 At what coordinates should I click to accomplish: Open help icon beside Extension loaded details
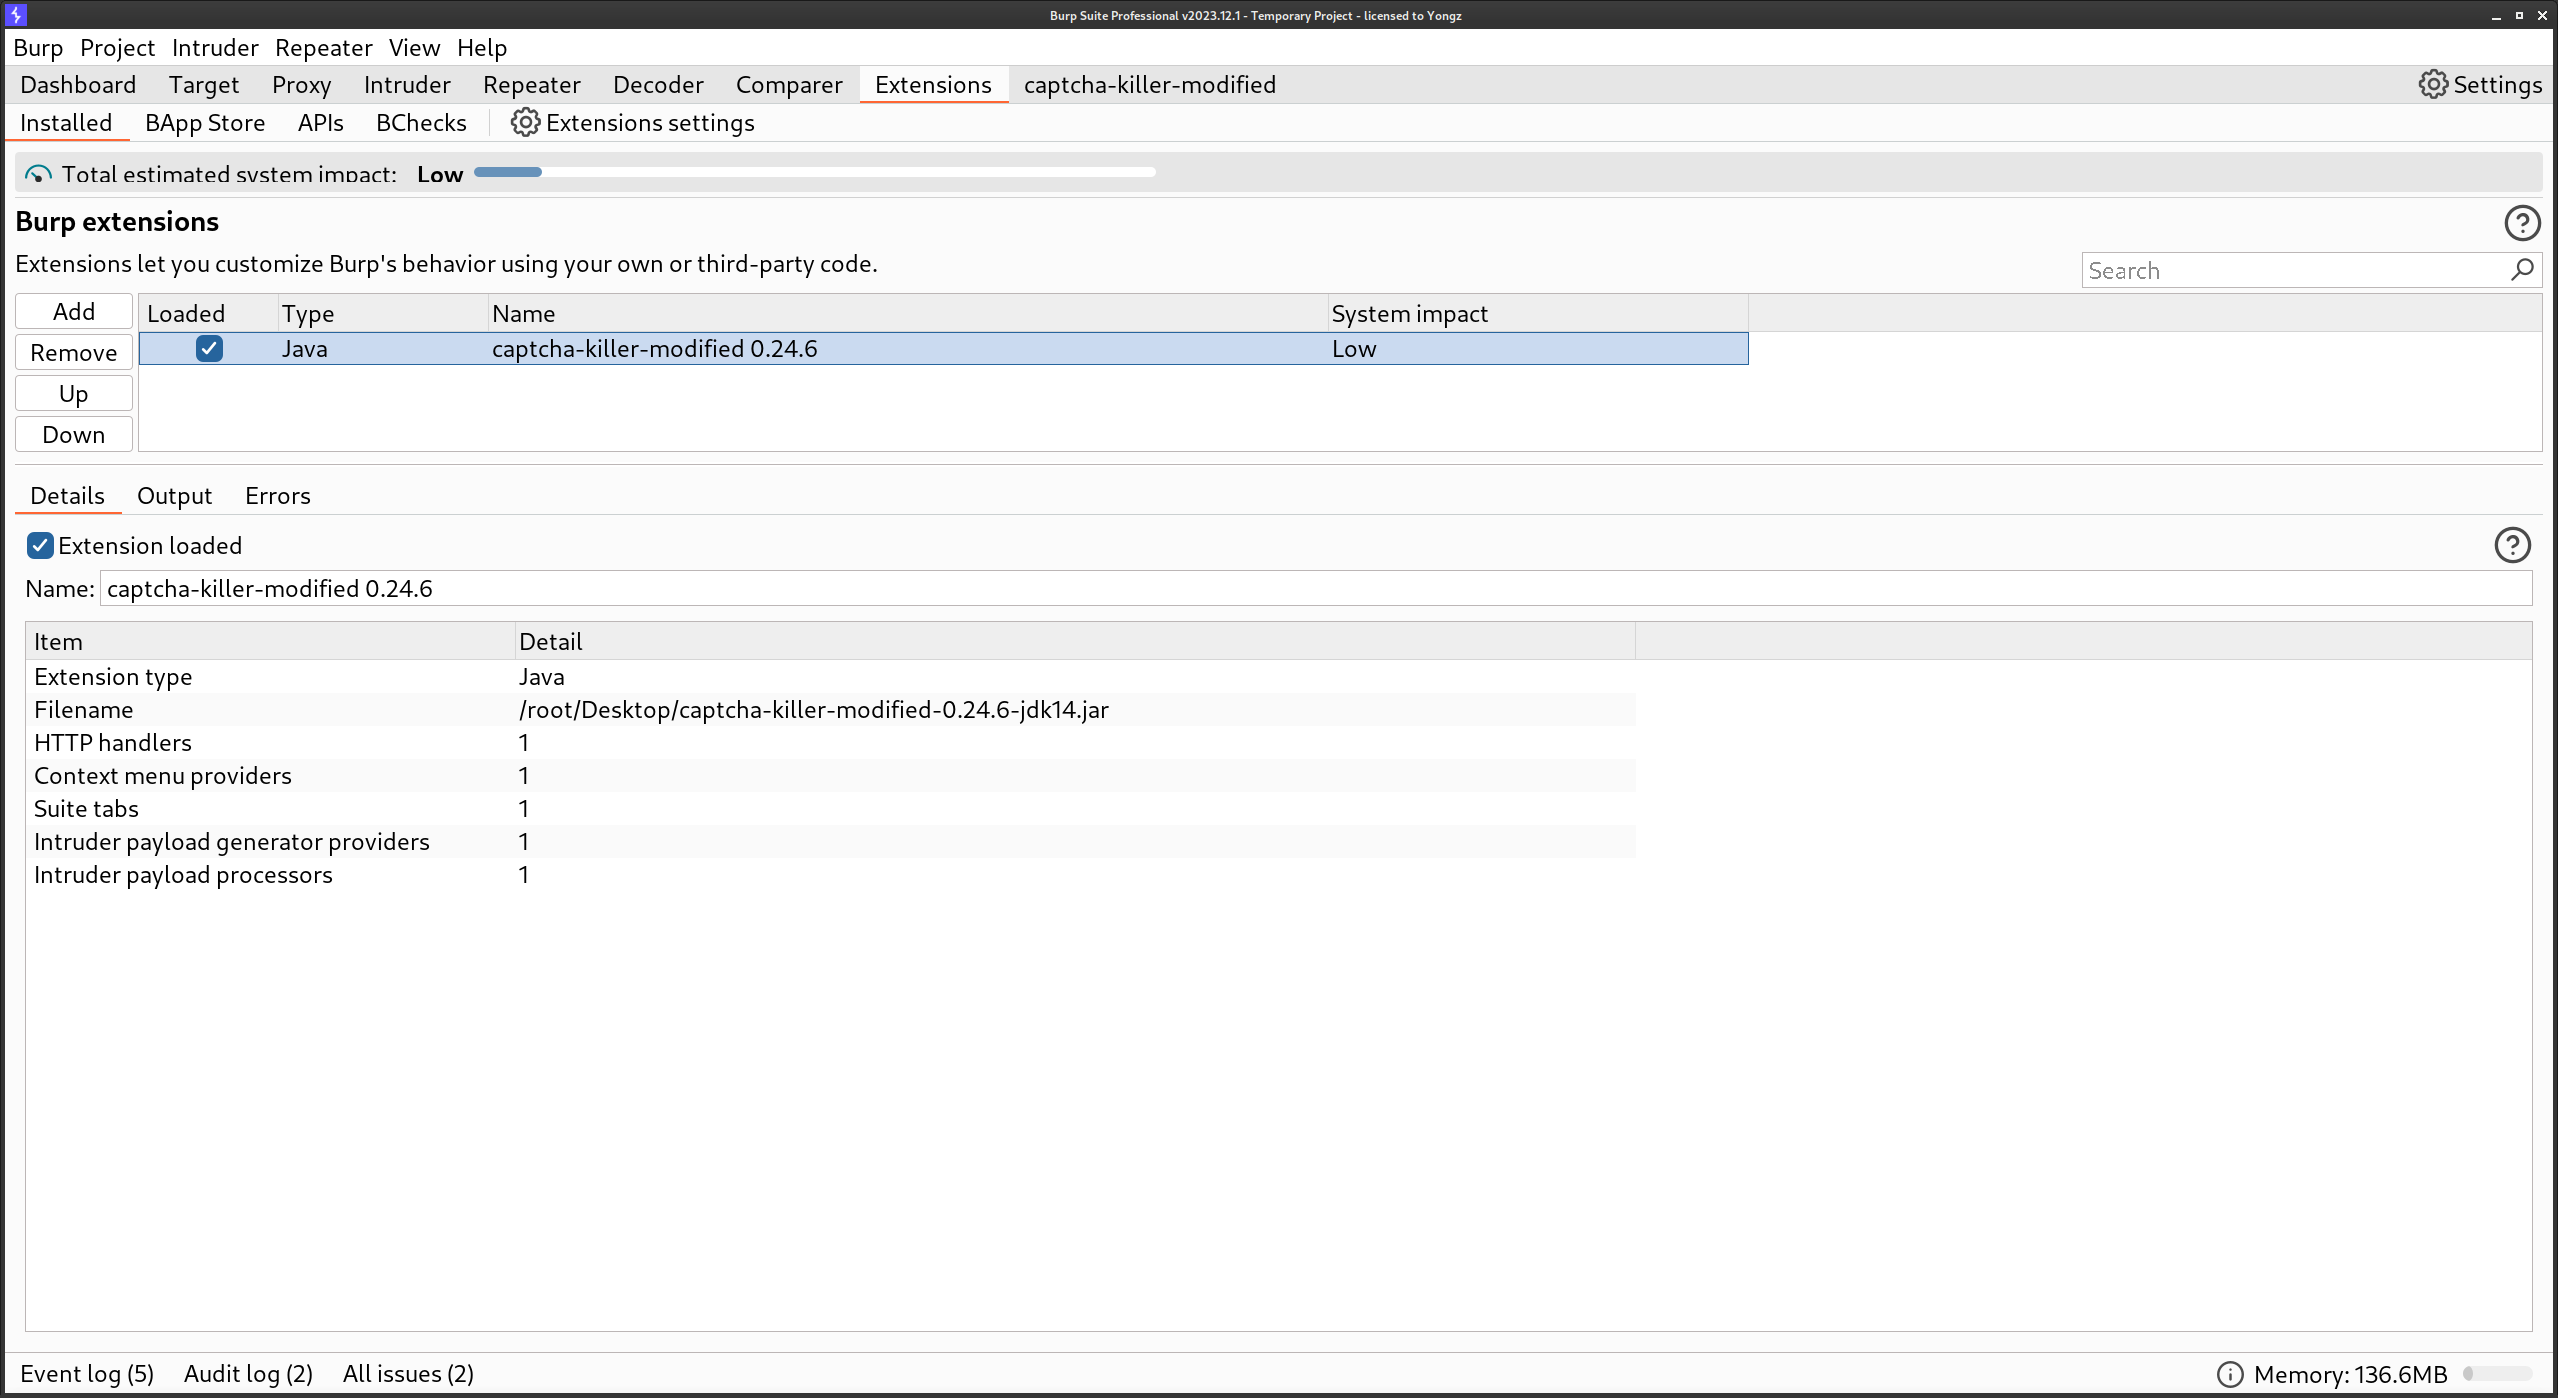pos(2512,545)
